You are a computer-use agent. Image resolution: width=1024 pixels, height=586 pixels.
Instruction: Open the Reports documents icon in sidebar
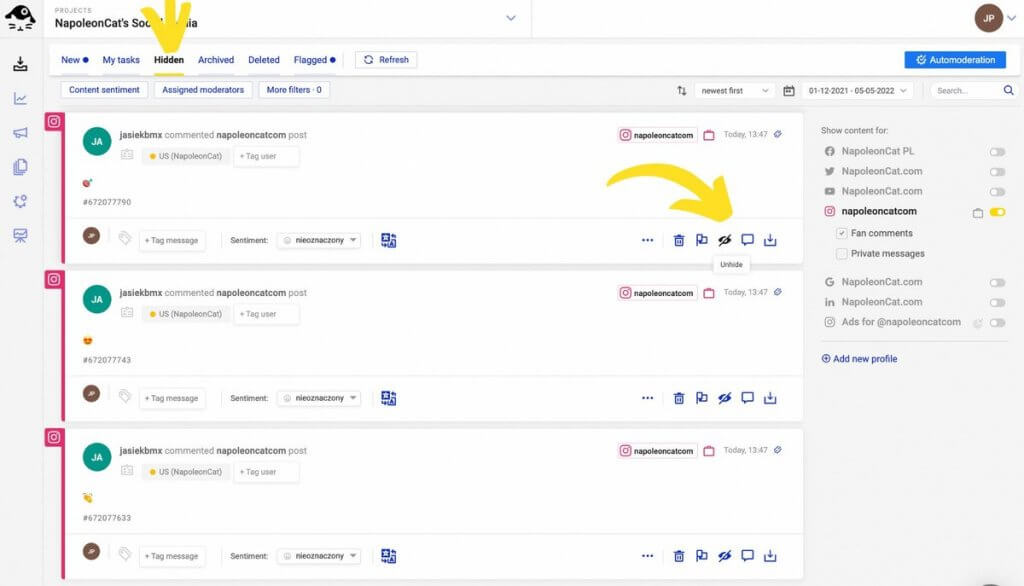[20, 167]
